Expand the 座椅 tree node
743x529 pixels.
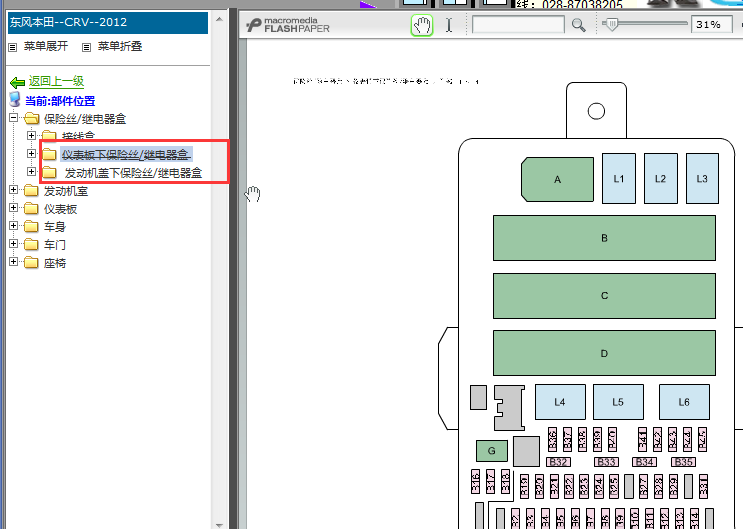click(x=13, y=262)
